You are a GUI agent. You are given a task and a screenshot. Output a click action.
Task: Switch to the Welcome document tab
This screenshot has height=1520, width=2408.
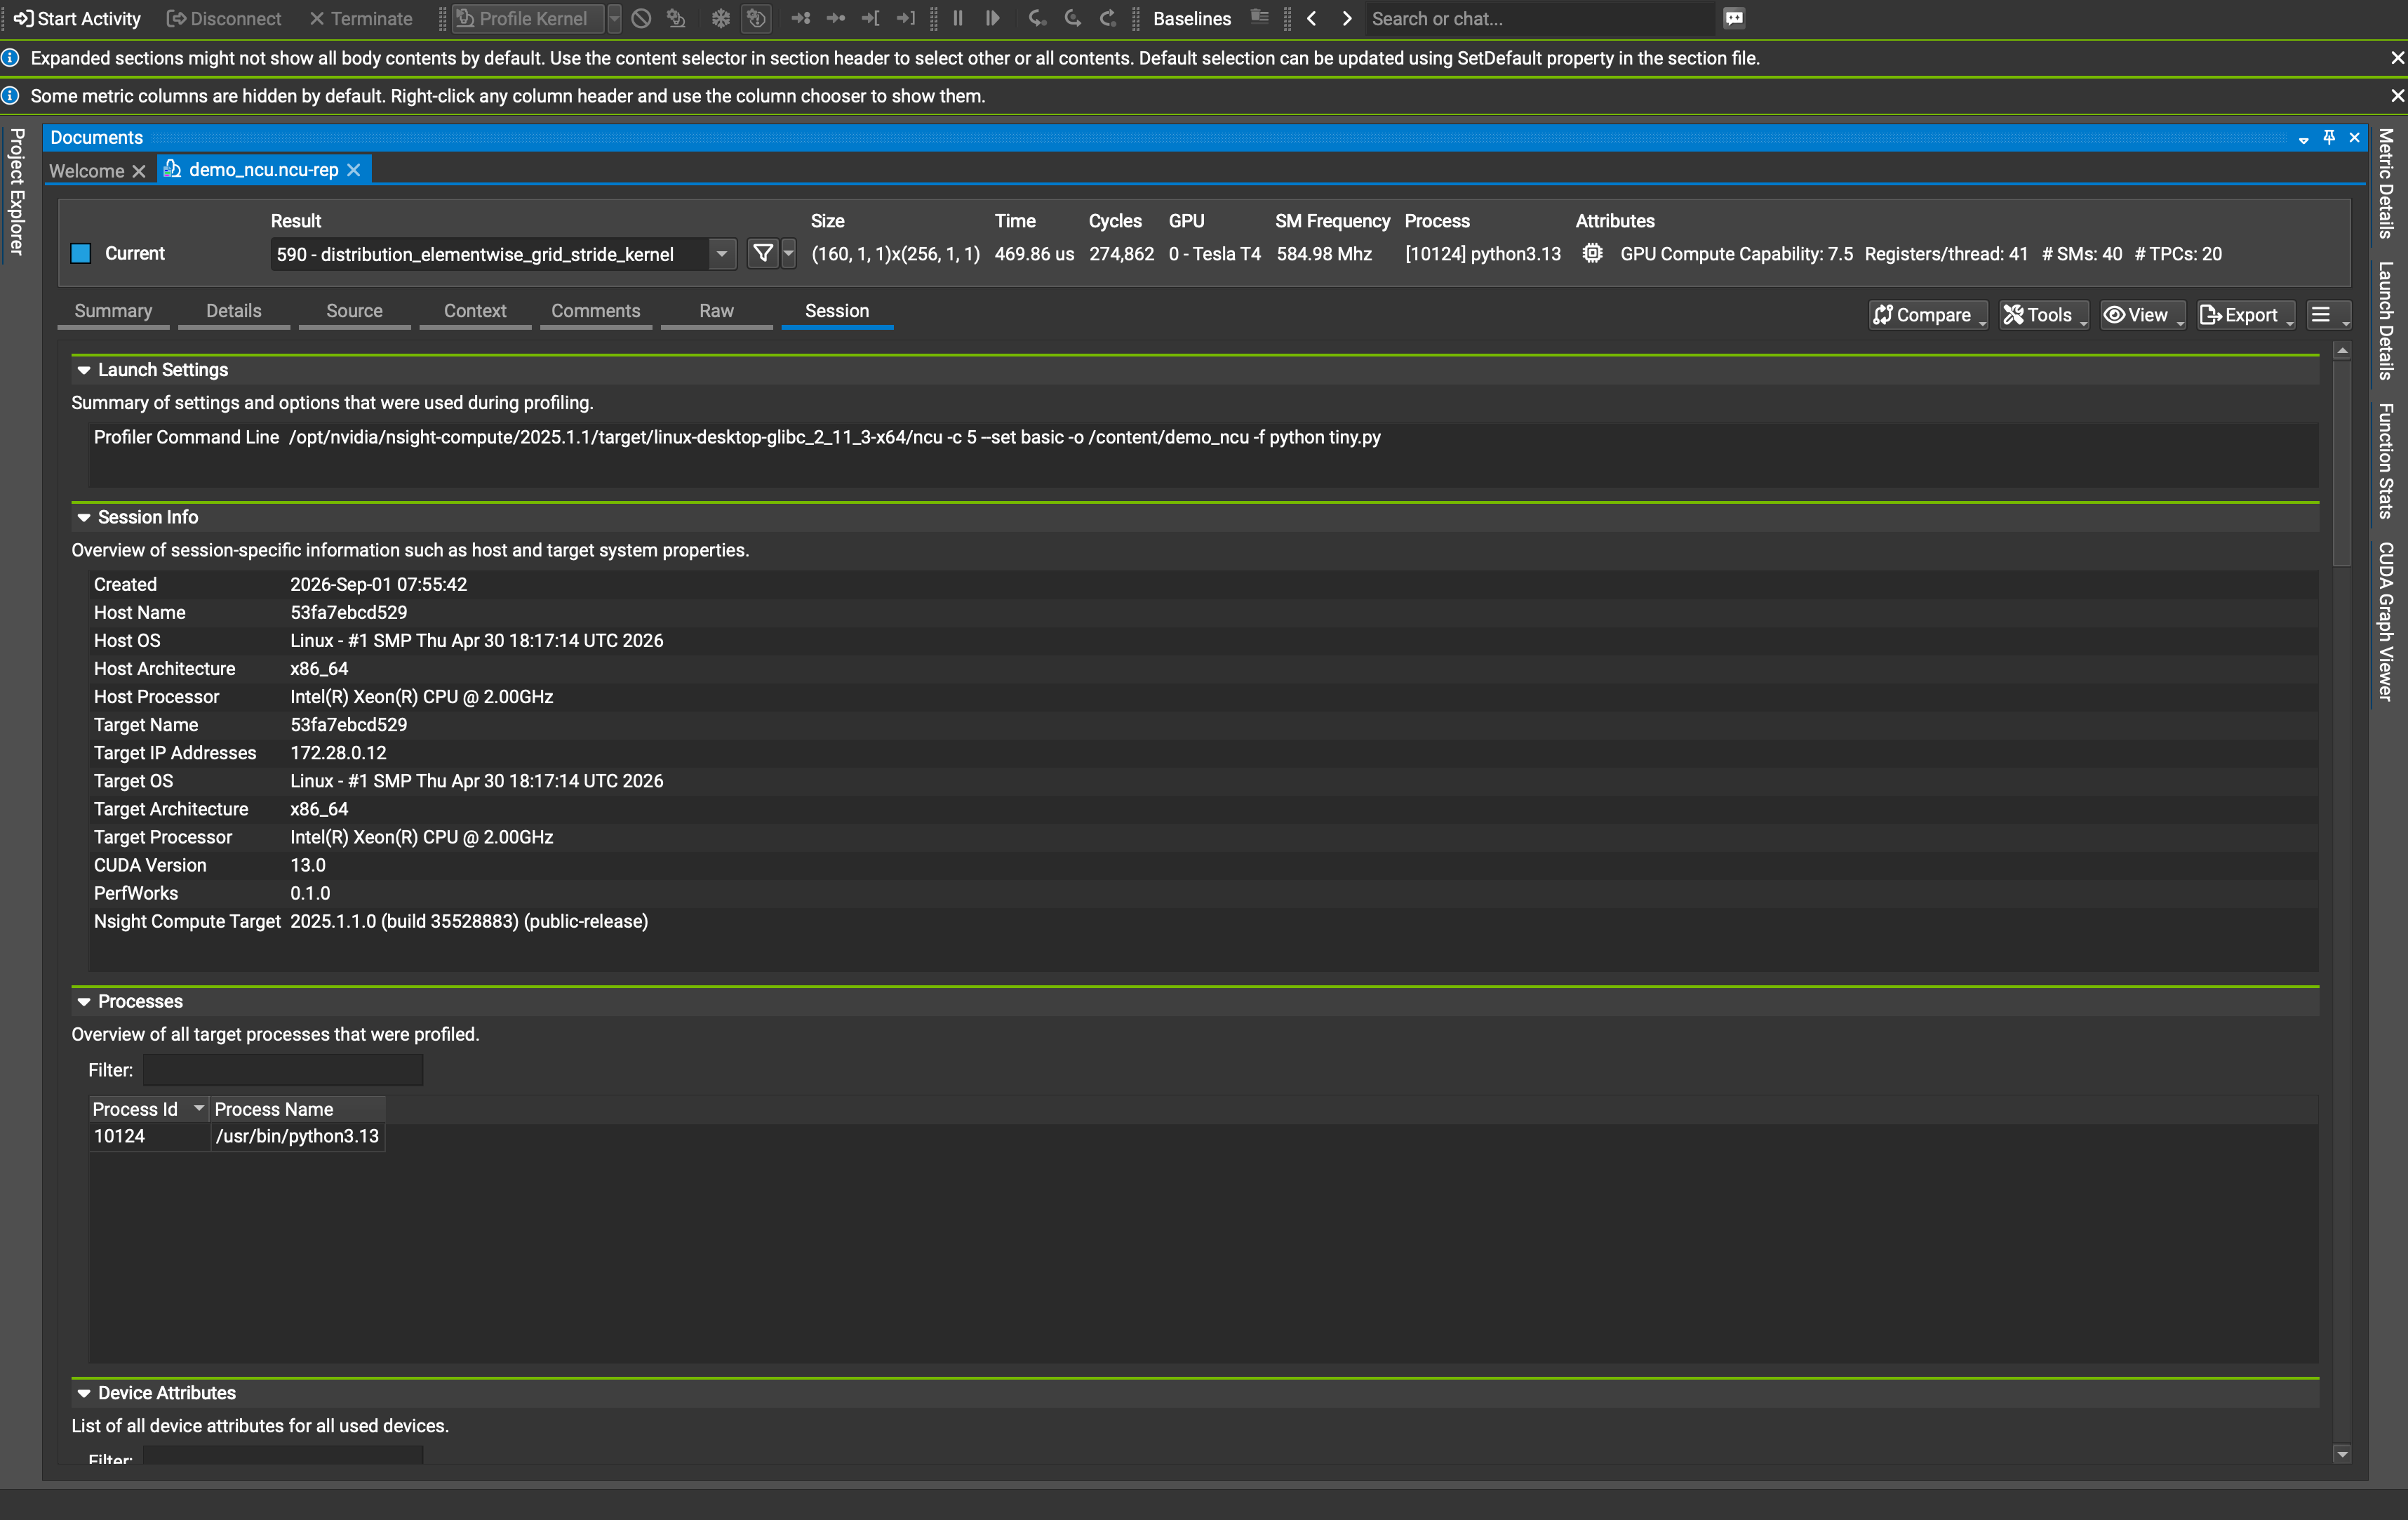point(86,171)
